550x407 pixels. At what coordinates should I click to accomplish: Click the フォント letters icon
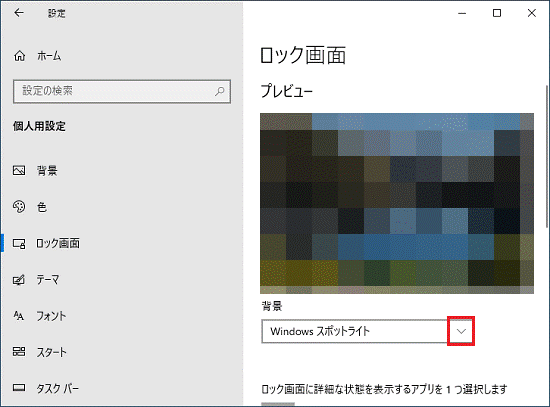[x=19, y=316]
